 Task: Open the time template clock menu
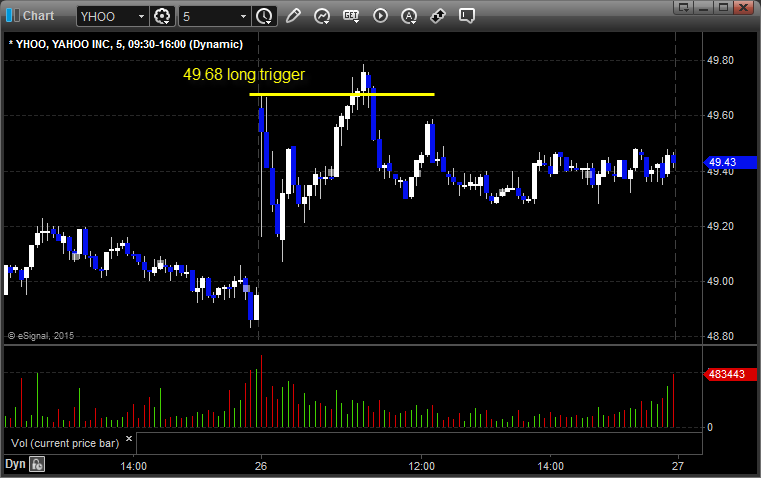pyautogui.click(x=265, y=16)
